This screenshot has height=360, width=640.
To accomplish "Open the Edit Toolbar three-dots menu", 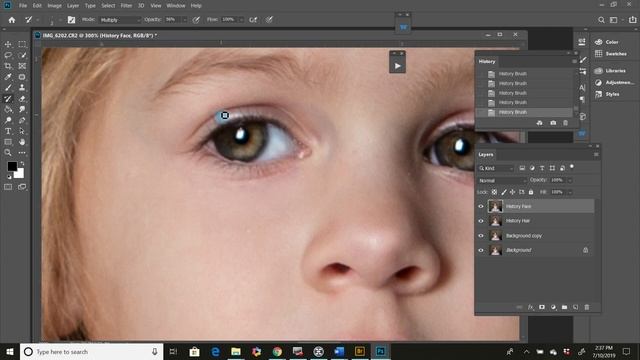I will click(x=22, y=153).
